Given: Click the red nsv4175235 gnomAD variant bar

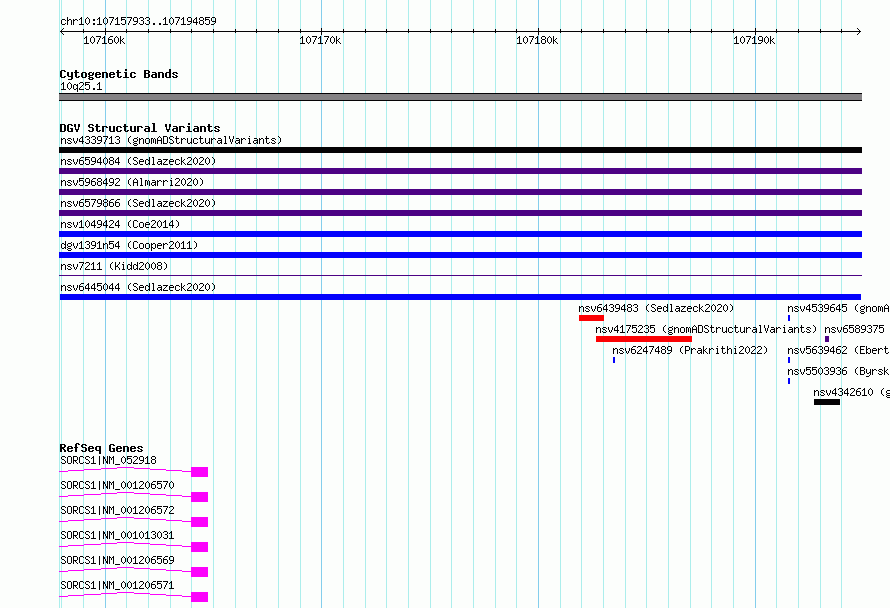Looking at the screenshot, I should [x=644, y=339].
